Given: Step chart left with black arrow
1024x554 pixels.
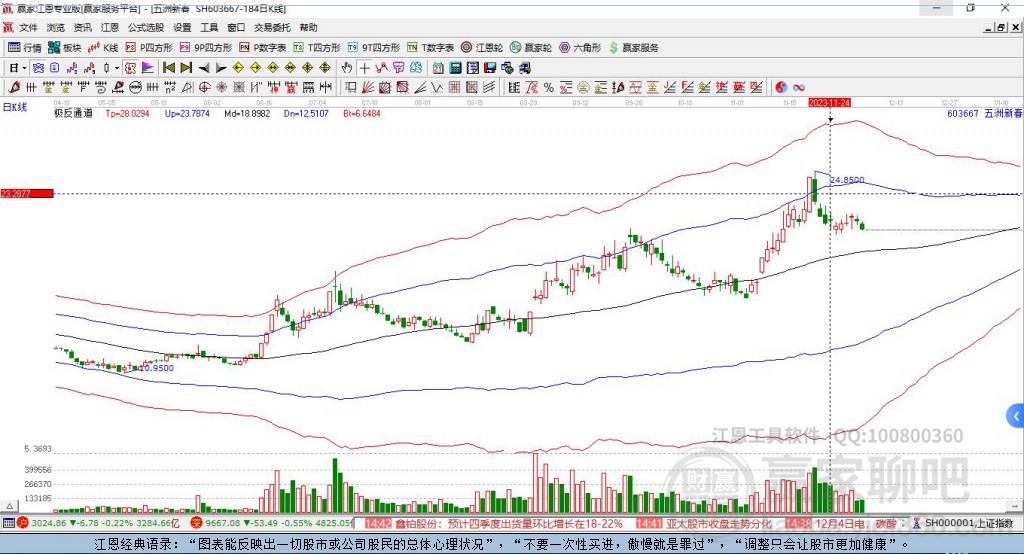Looking at the screenshot, I should click(x=204, y=68).
